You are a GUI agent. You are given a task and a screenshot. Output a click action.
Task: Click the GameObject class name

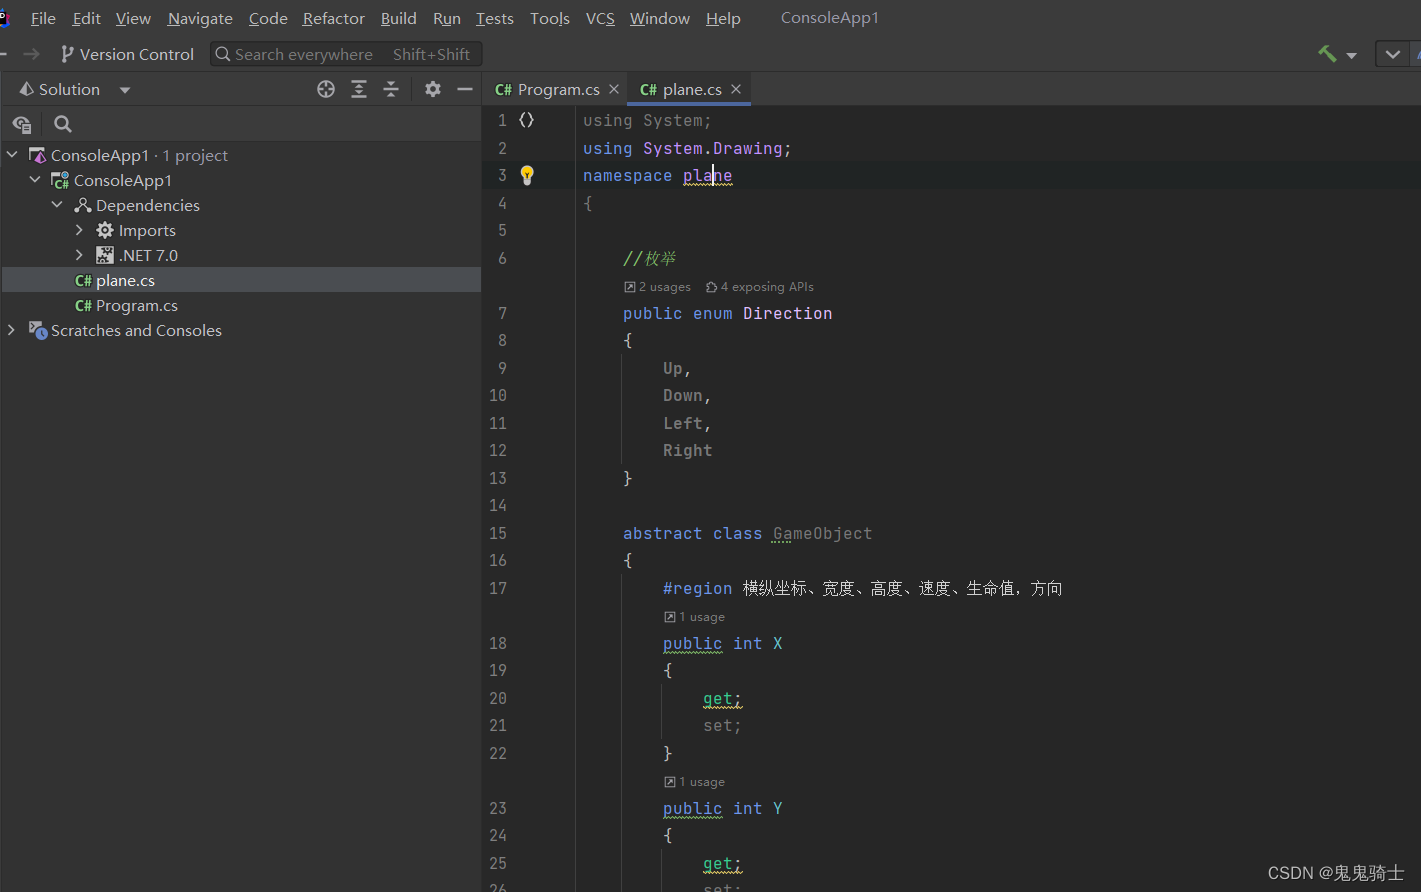click(822, 533)
